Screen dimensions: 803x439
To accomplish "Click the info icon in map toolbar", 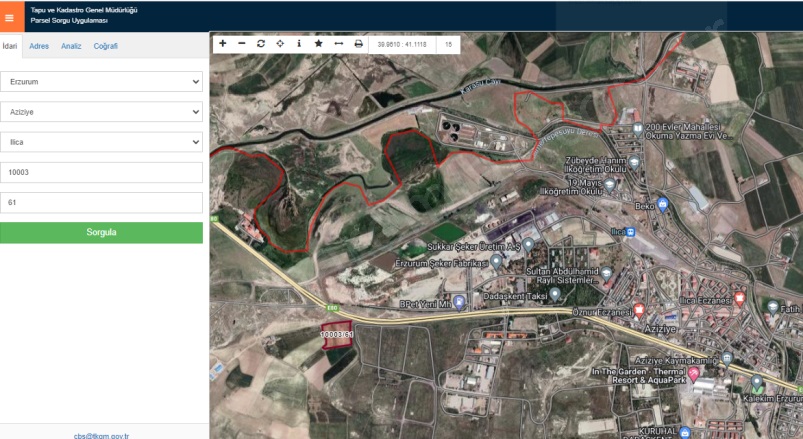I will click(x=299, y=44).
